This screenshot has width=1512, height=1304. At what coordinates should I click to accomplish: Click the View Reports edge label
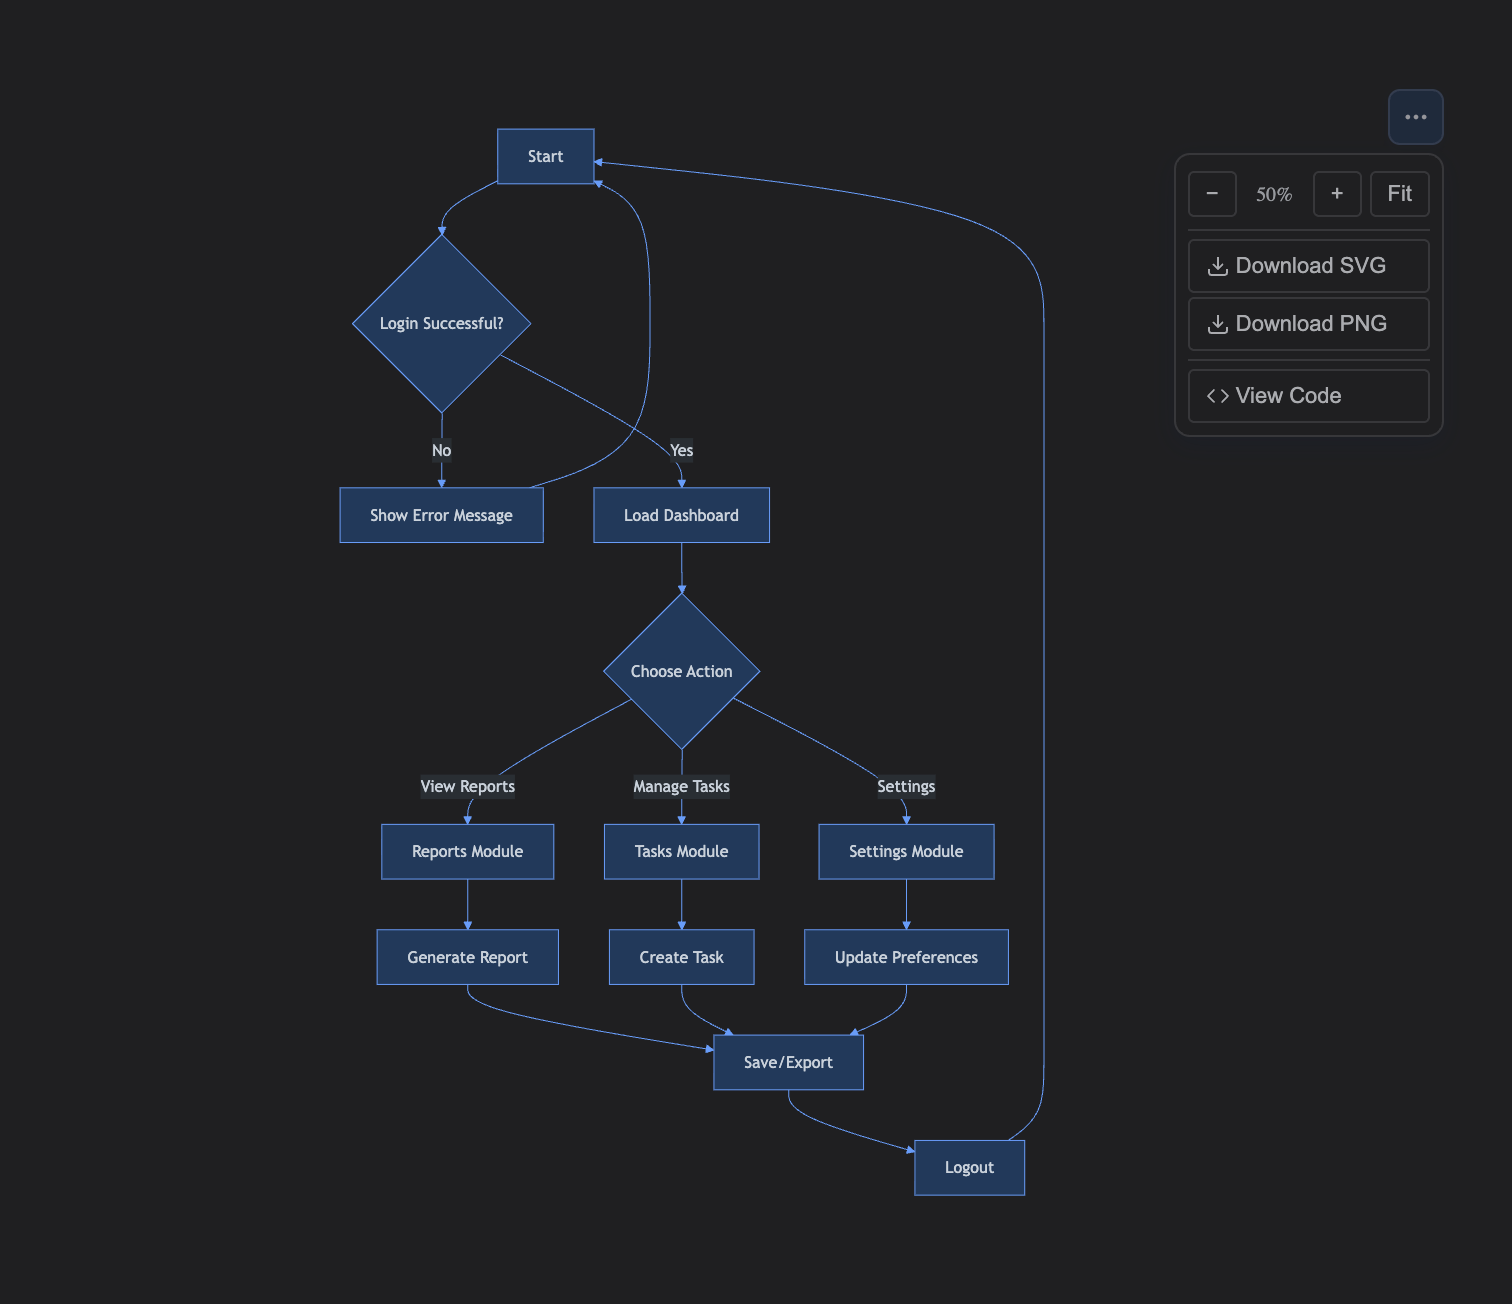click(x=467, y=786)
